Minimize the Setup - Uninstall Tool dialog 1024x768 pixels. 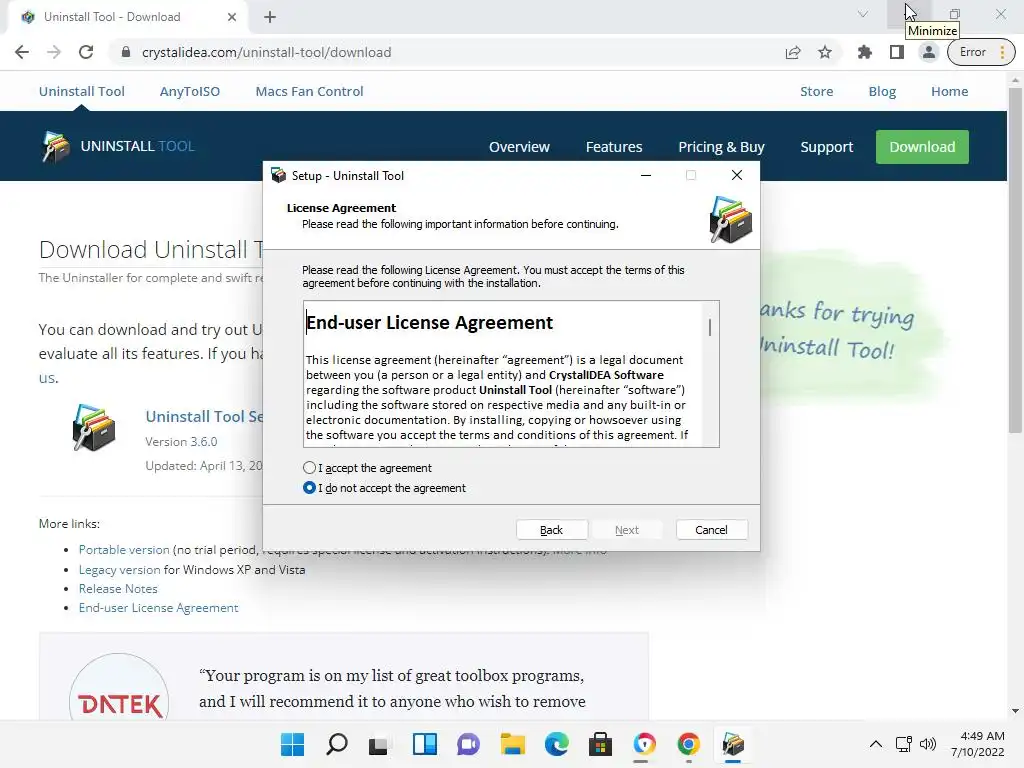click(x=646, y=175)
